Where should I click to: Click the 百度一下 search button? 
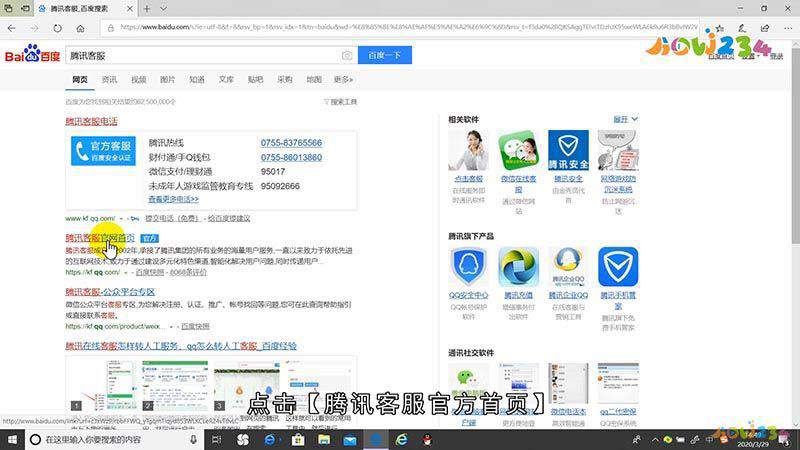tap(385, 55)
